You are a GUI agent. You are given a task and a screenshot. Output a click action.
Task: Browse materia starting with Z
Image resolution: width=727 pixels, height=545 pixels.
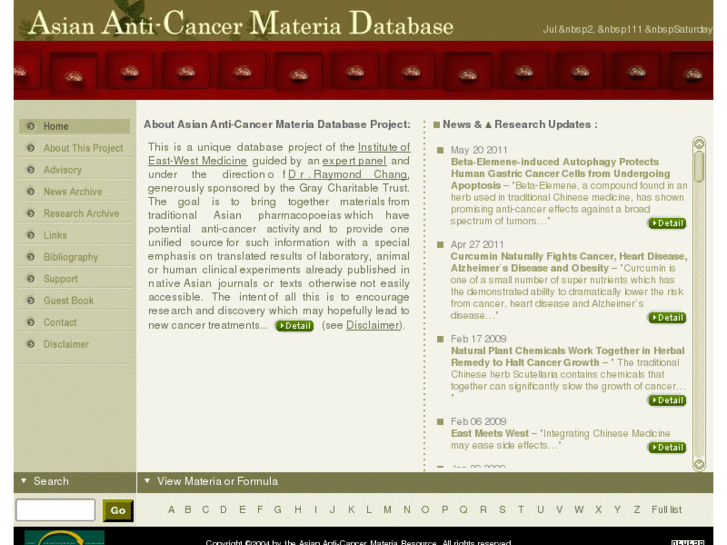click(x=637, y=510)
